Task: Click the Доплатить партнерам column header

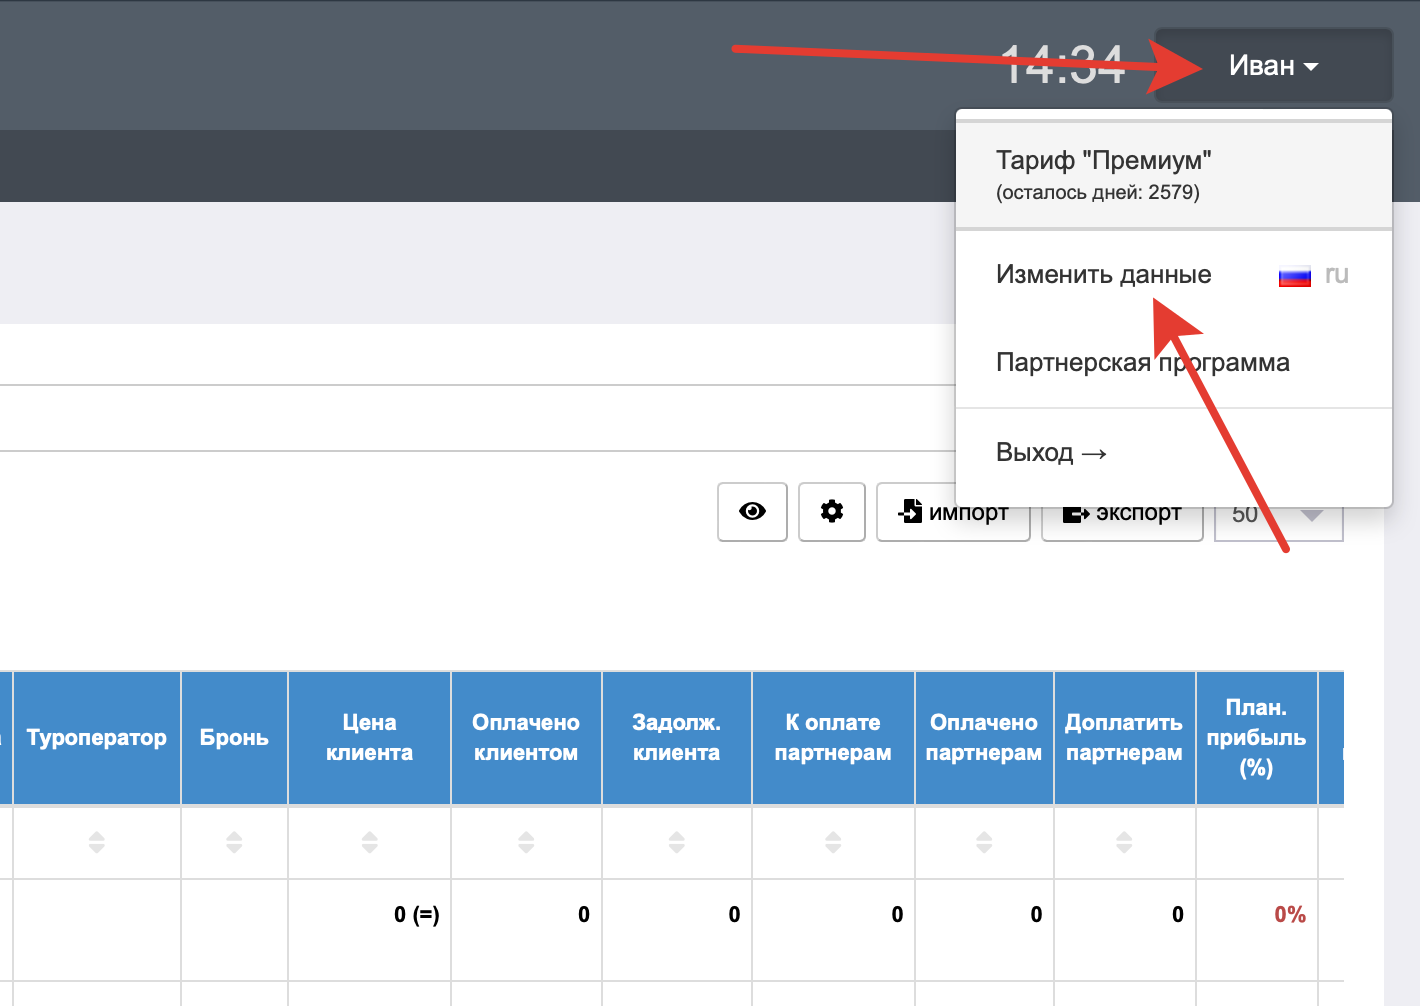Action: click(1124, 738)
